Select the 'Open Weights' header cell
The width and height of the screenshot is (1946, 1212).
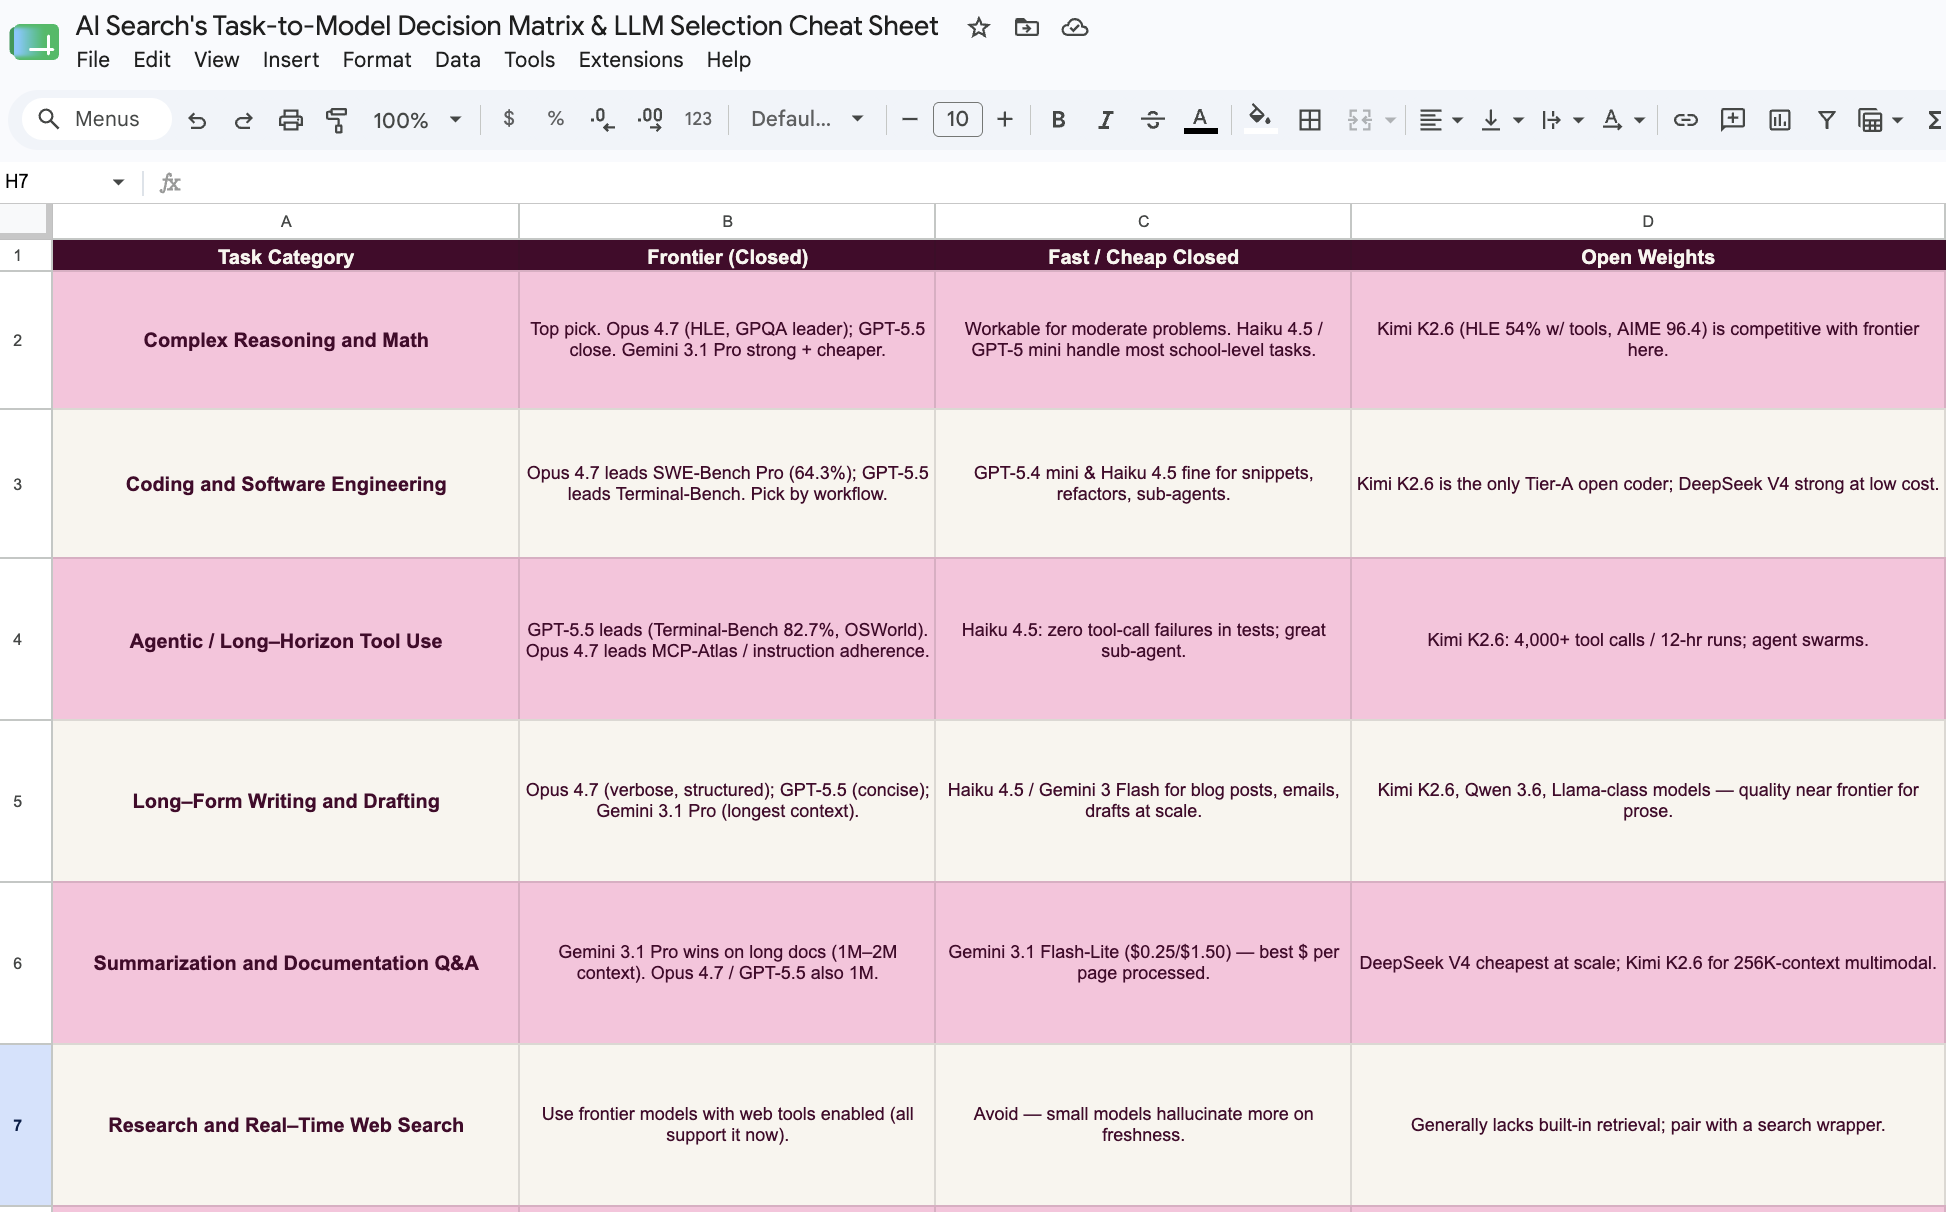coord(1648,256)
